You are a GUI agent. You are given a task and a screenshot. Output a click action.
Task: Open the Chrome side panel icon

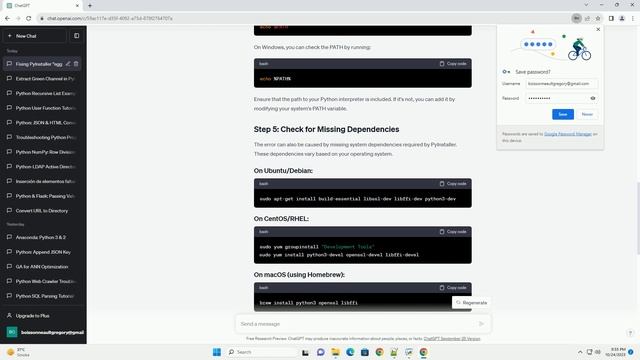[x=611, y=18]
